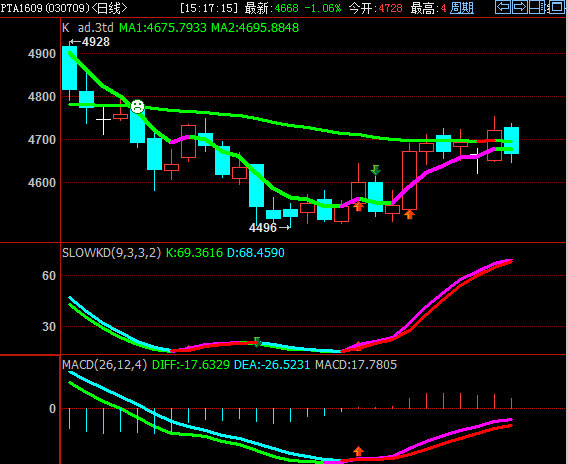The image size is (568, 464).
Task: Click the MA2 moving average label
Action: click(255, 28)
